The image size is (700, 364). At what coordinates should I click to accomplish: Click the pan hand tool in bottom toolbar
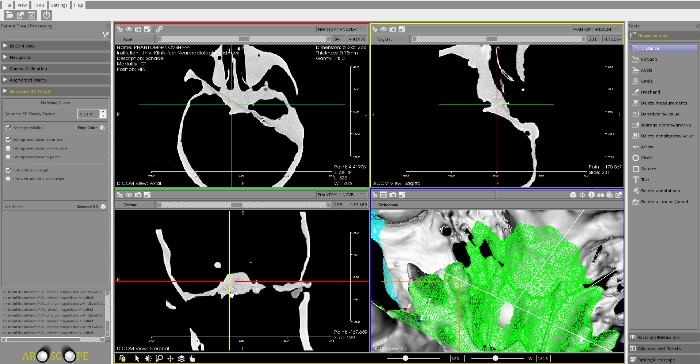[192, 358]
